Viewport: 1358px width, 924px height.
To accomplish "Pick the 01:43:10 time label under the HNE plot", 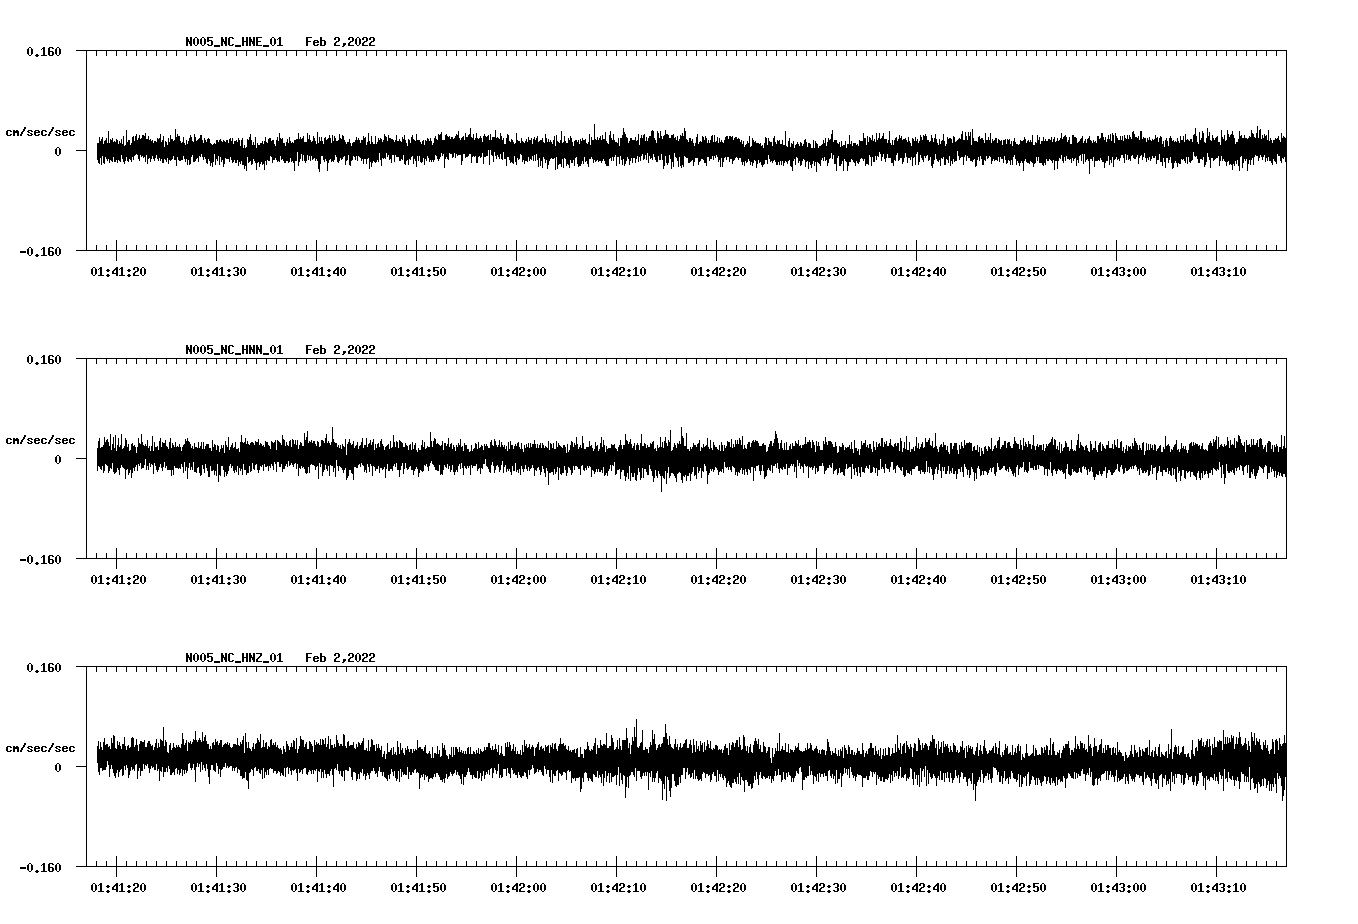I will (1218, 272).
